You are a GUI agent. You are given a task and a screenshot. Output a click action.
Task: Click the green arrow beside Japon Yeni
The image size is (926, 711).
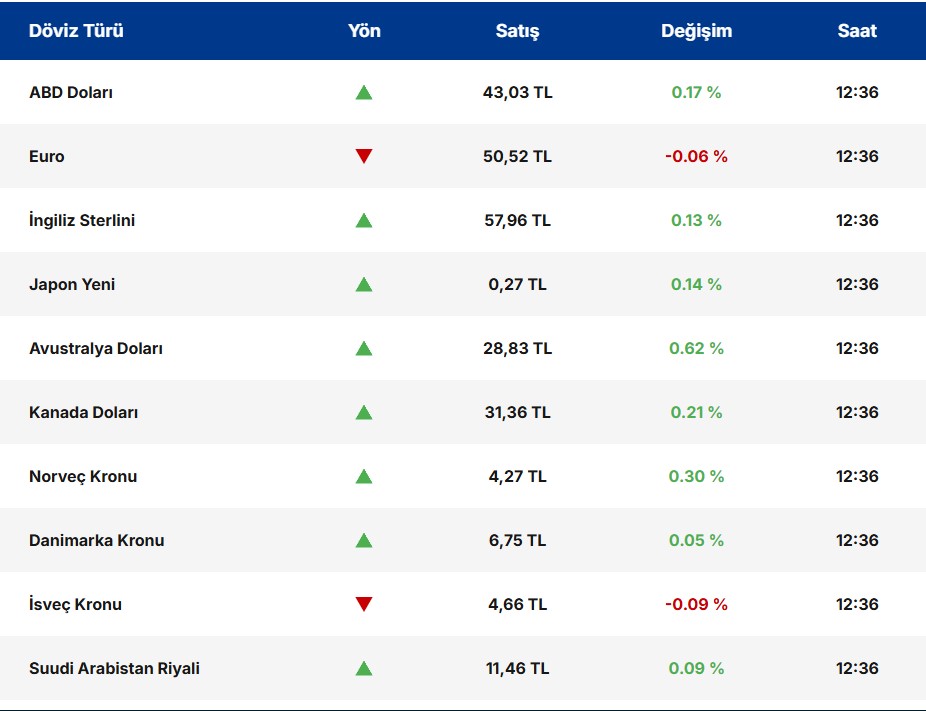coord(364,285)
